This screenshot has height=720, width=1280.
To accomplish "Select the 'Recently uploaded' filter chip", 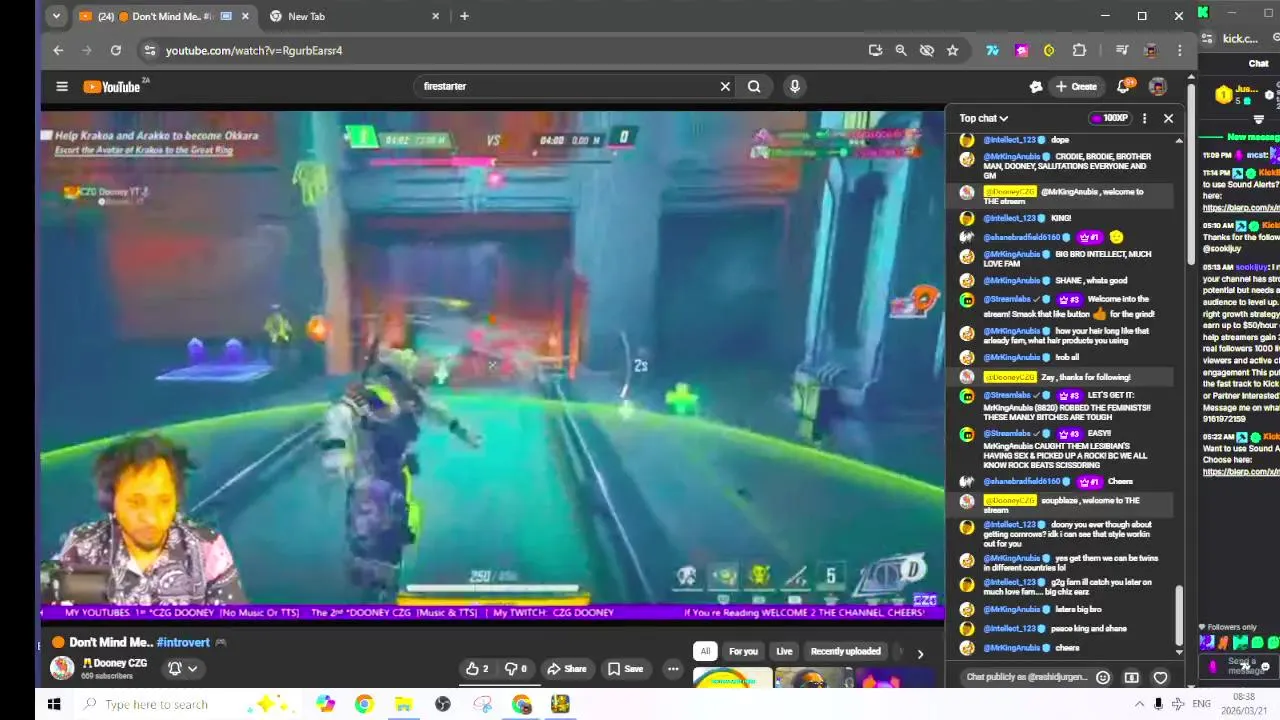I will coord(846,651).
